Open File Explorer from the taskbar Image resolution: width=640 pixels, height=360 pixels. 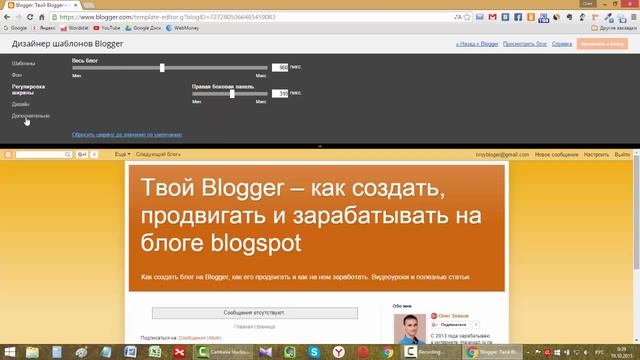pos(32,352)
